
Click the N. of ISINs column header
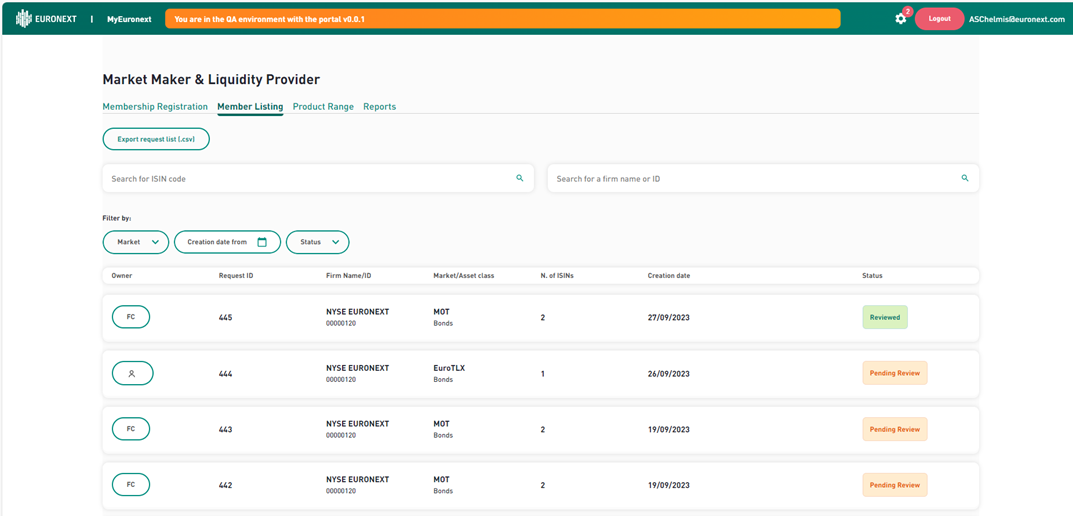[x=557, y=276]
